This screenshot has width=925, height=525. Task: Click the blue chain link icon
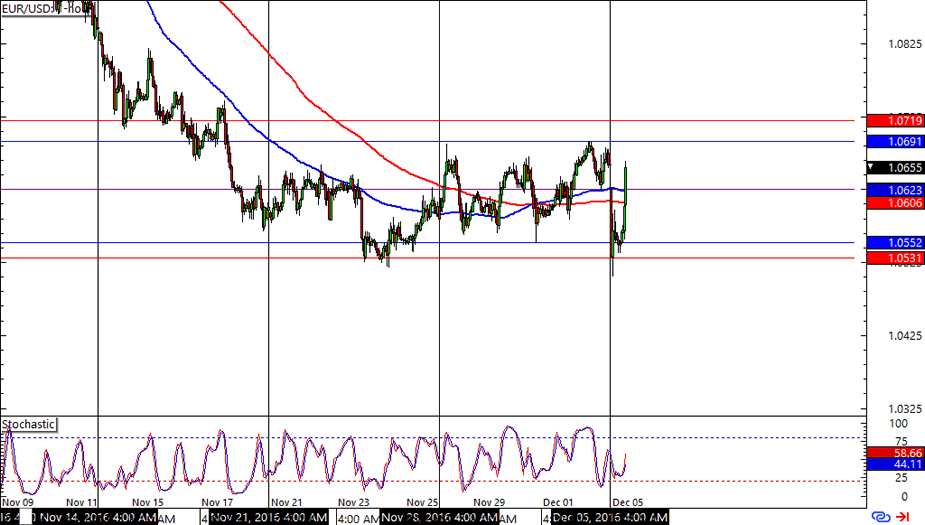[881, 517]
